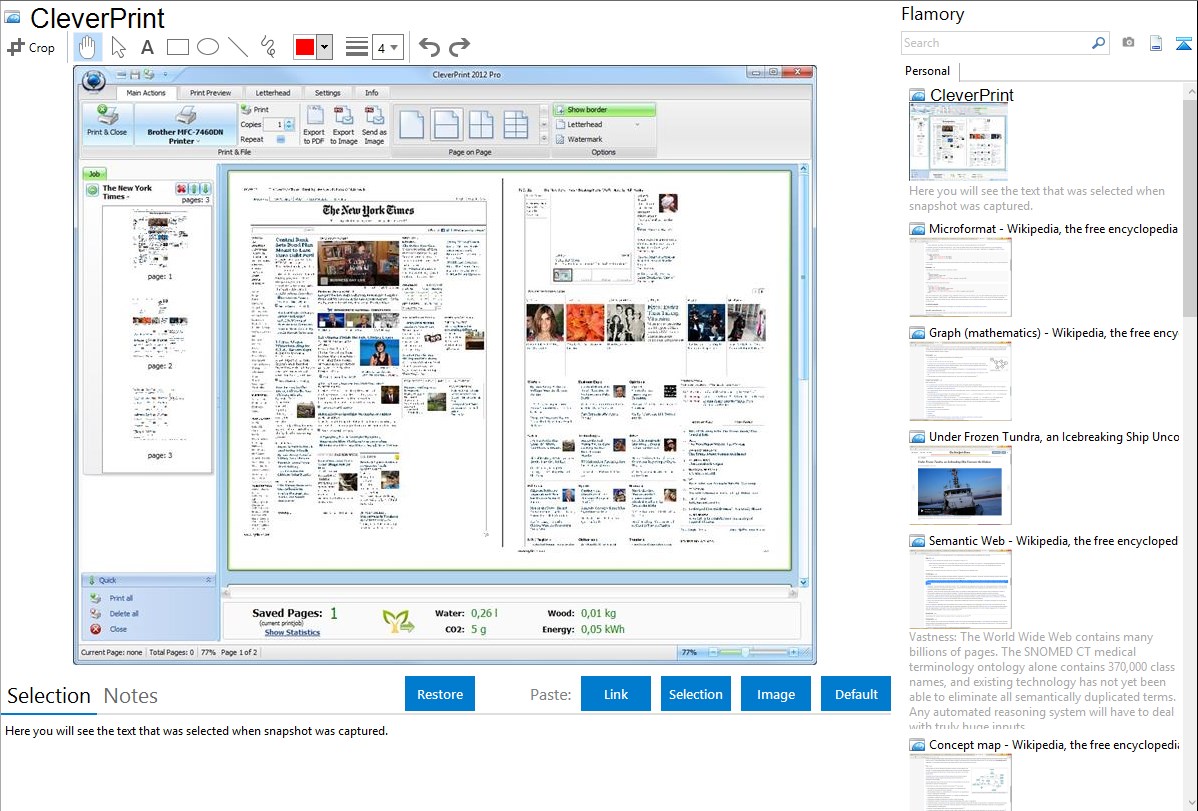This screenshot has width=1198, height=811.
Task: Switch to the Notes tab
Action: [131, 696]
